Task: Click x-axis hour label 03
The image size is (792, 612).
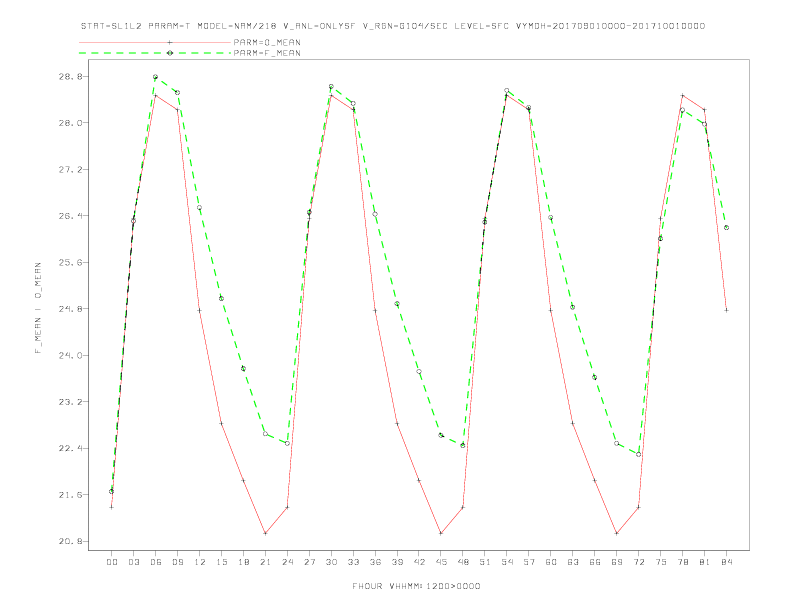Action: pos(133,562)
